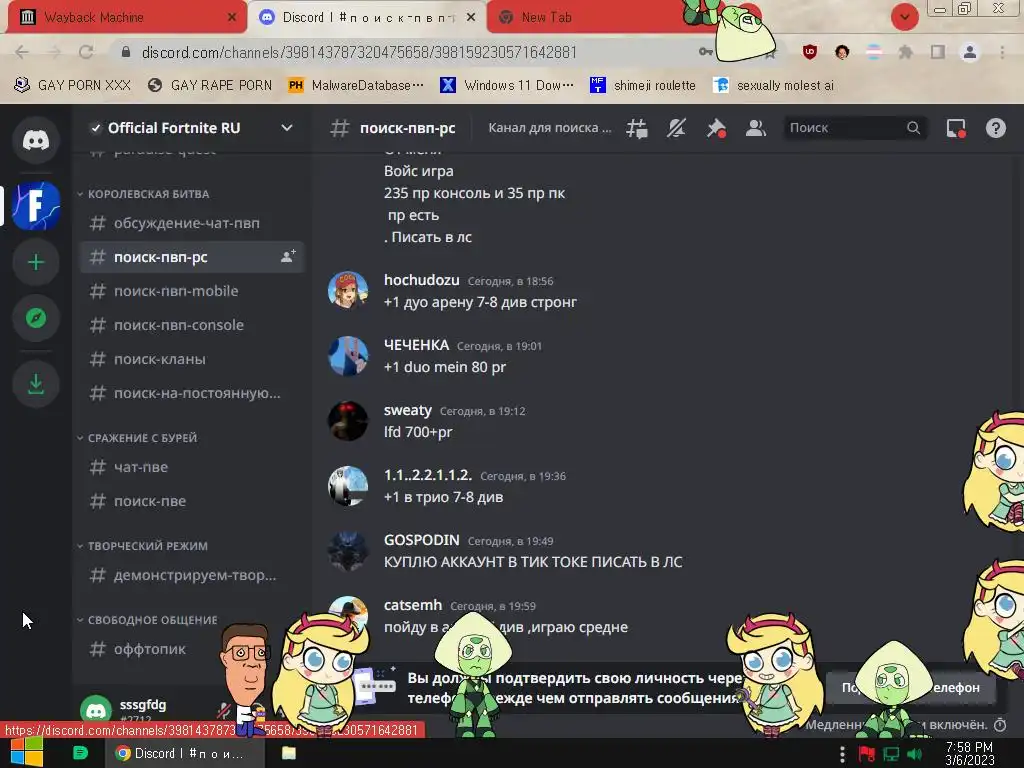Click ЧЕЧЕНКА username
The image size is (1024, 768).
coord(417,345)
